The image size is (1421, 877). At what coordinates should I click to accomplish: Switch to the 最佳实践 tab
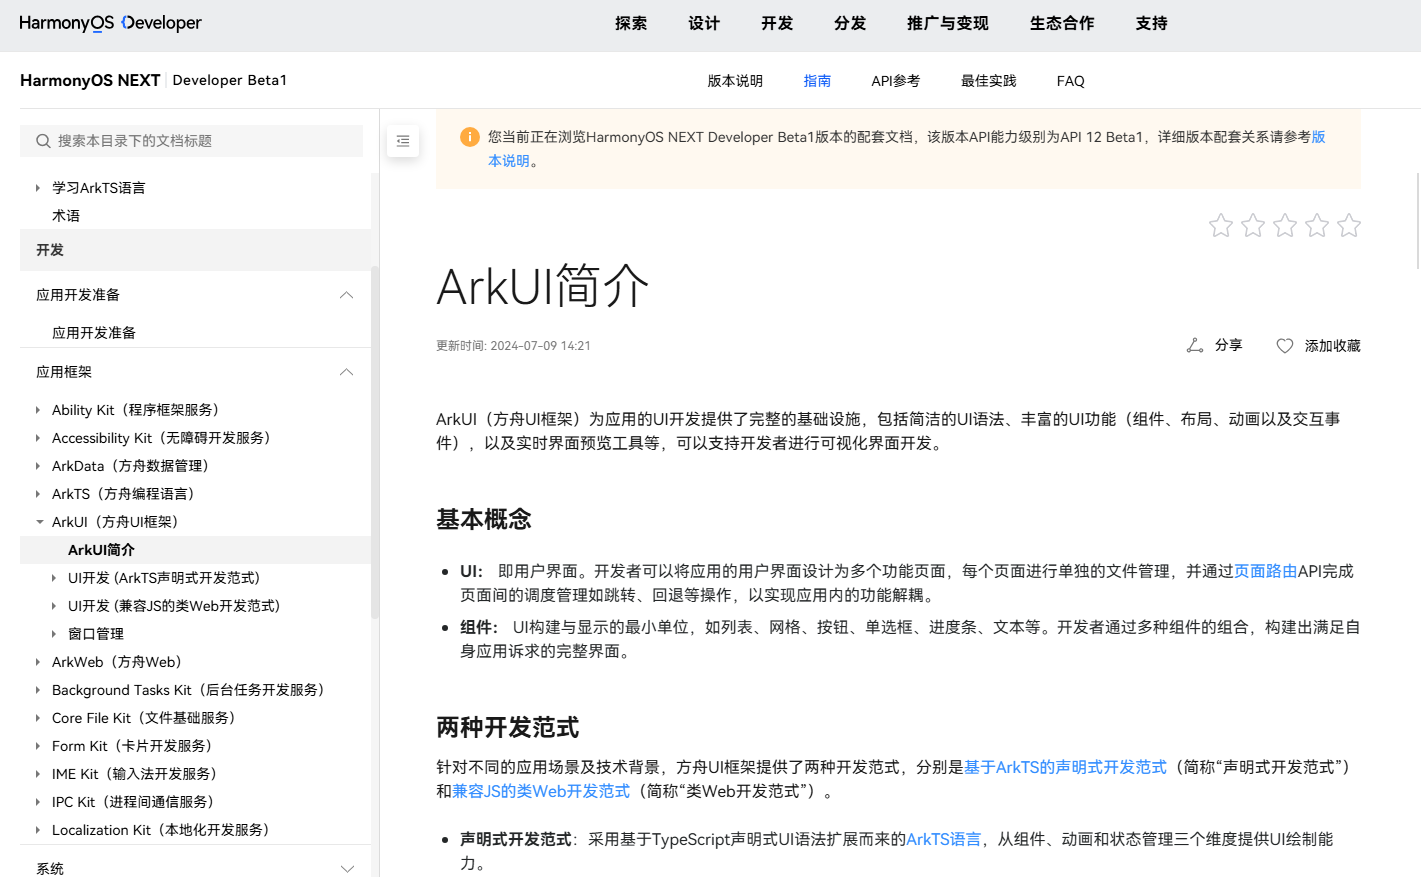989,81
